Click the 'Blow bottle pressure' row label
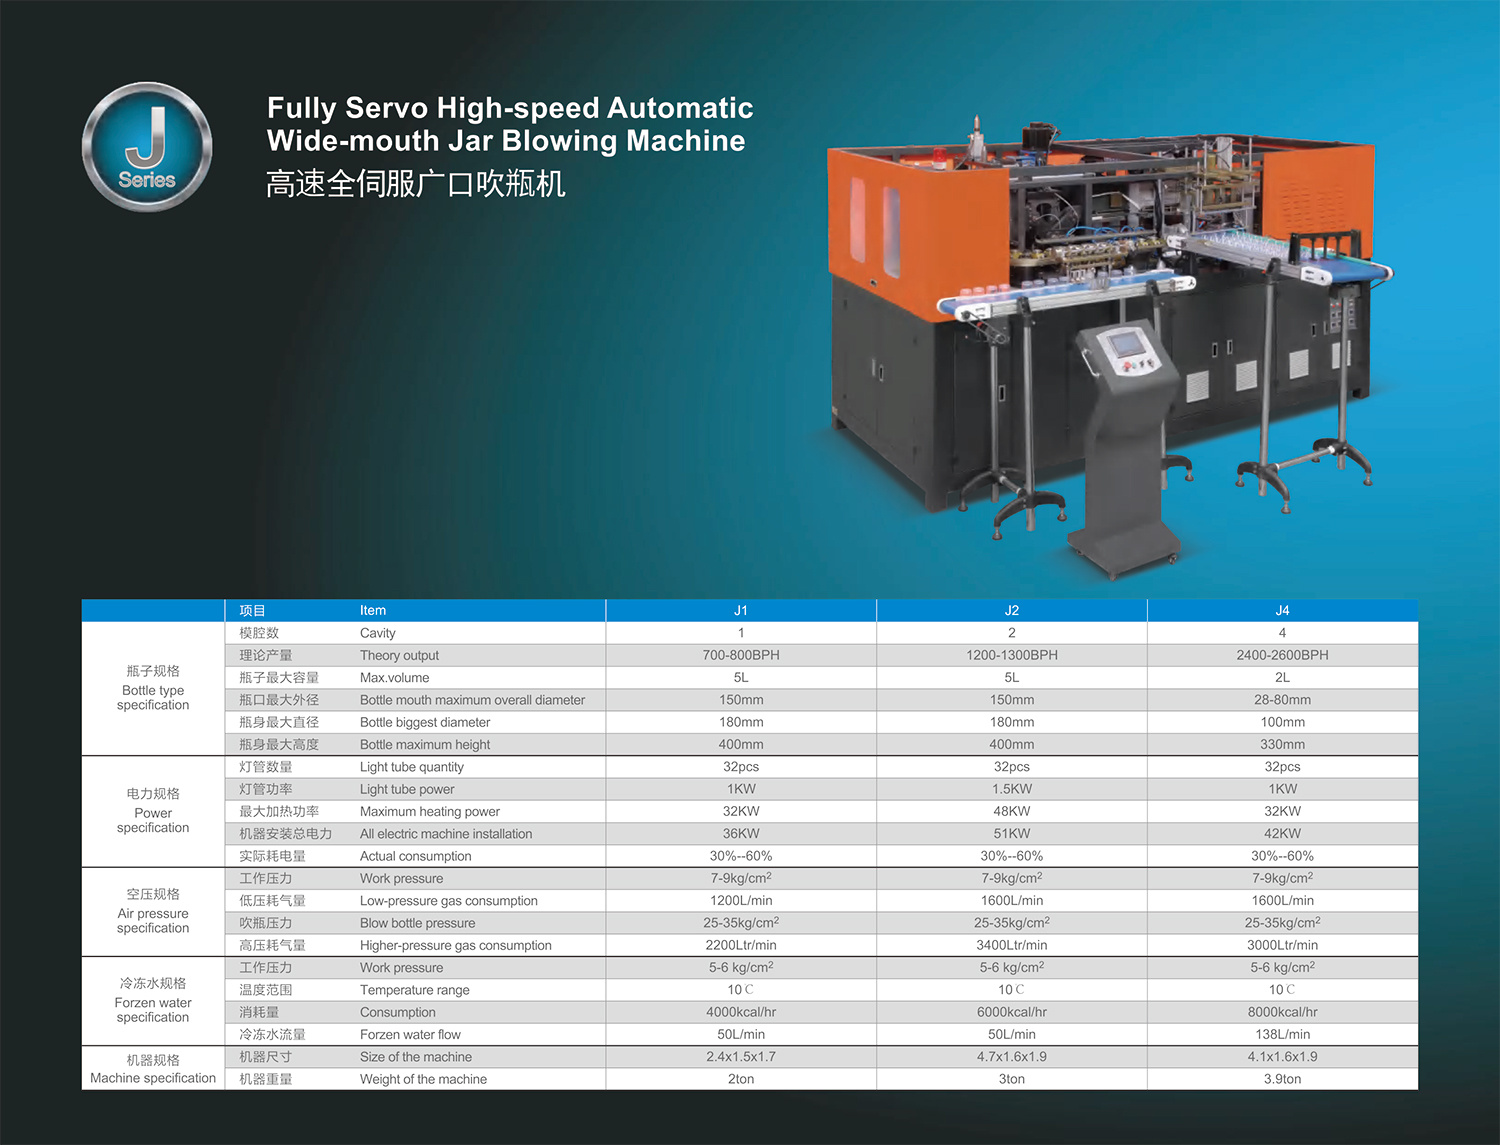 click(x=418, y=923)
